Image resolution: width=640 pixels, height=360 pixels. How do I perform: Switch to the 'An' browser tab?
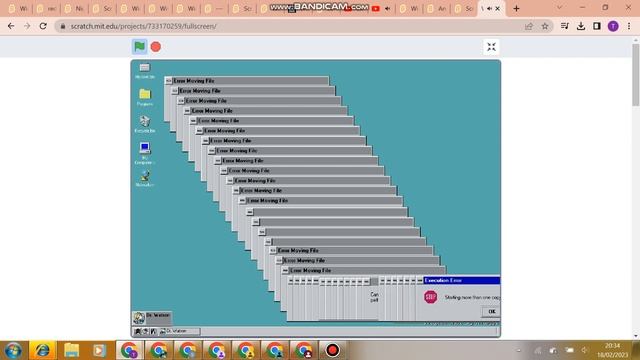pos(436,9)
